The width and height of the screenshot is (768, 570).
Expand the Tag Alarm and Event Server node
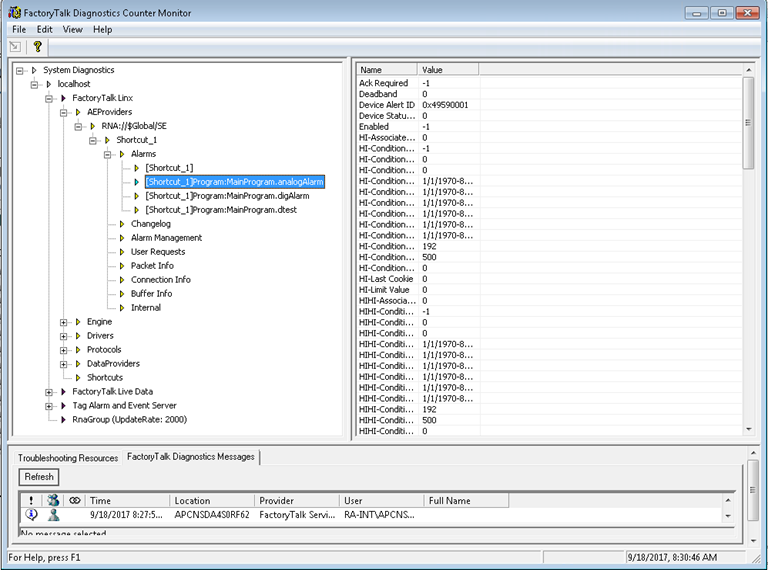click(49, 406)
